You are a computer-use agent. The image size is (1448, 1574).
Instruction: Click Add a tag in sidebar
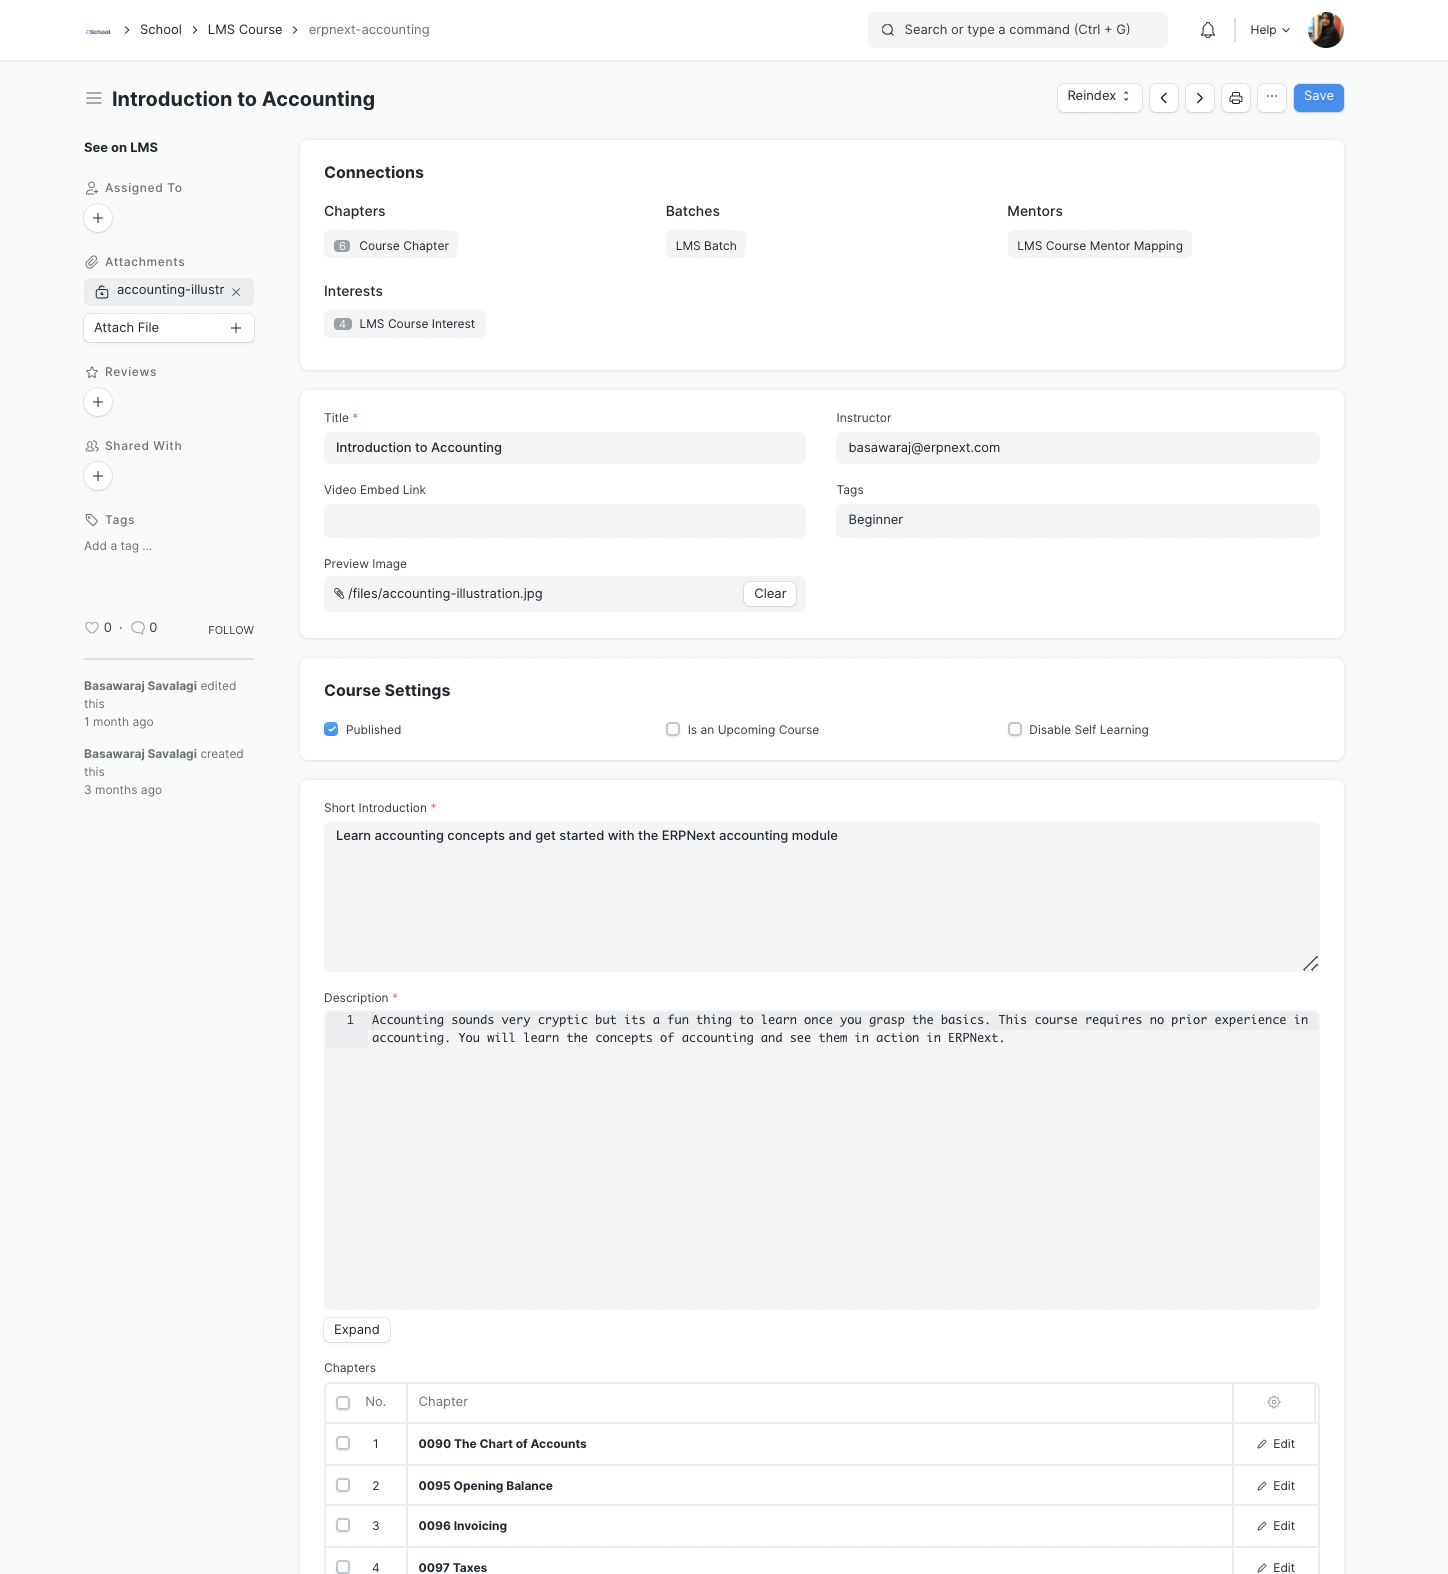coord(118,546)
